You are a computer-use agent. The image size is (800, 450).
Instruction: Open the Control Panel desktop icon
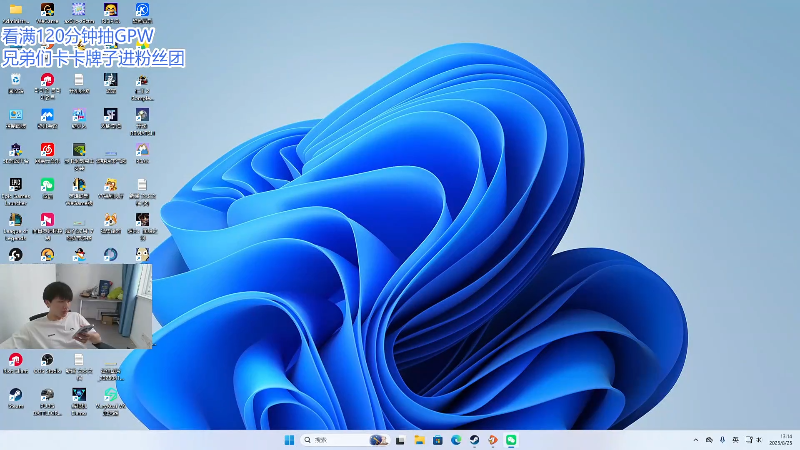tap(16, 114)
